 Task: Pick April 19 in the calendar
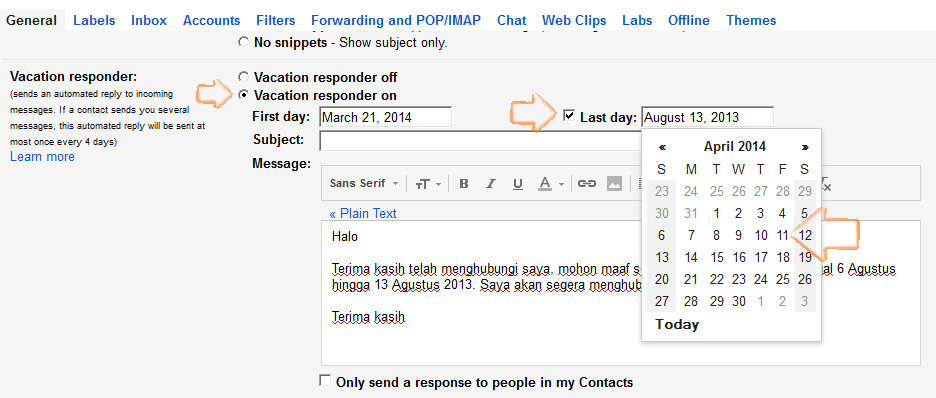click(805, 258)
